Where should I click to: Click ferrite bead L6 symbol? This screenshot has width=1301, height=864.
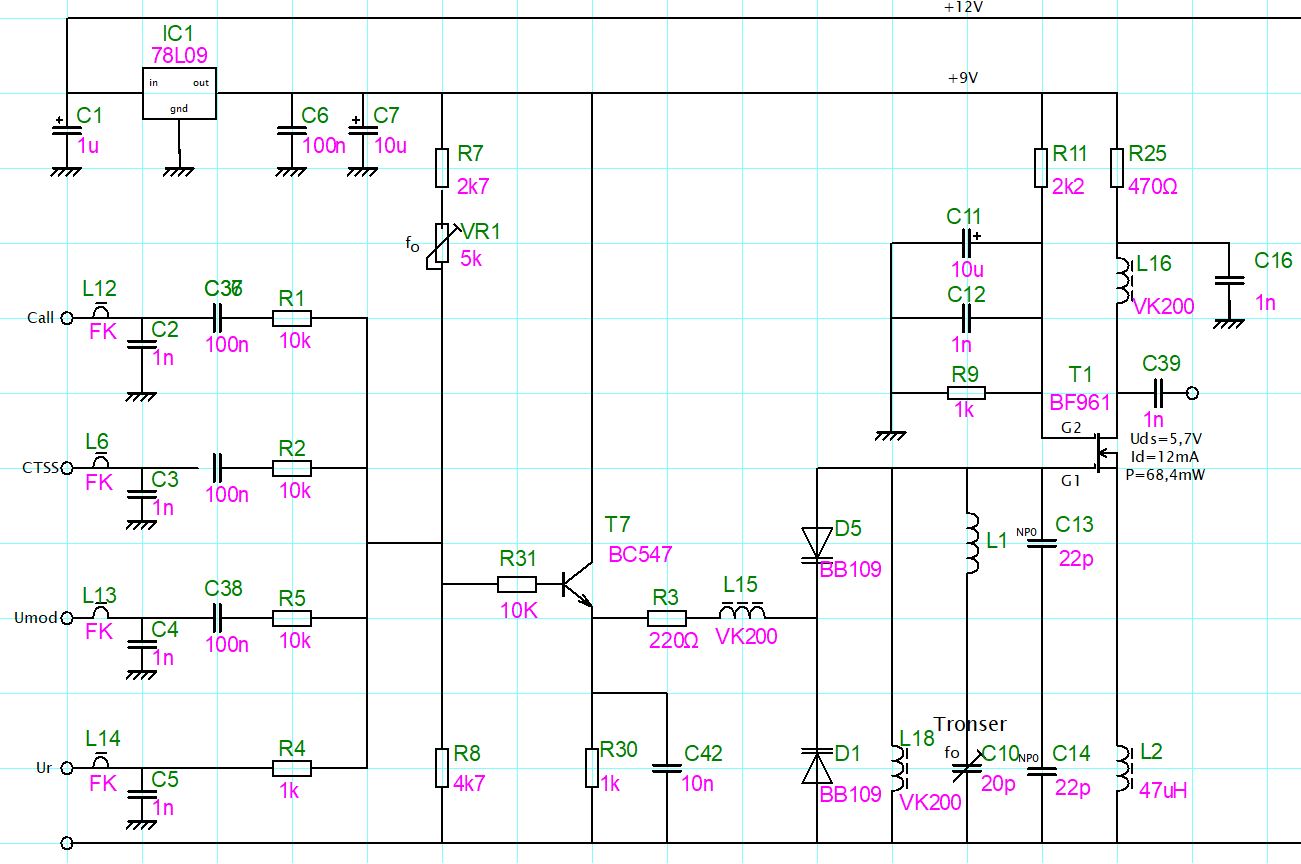100,463
